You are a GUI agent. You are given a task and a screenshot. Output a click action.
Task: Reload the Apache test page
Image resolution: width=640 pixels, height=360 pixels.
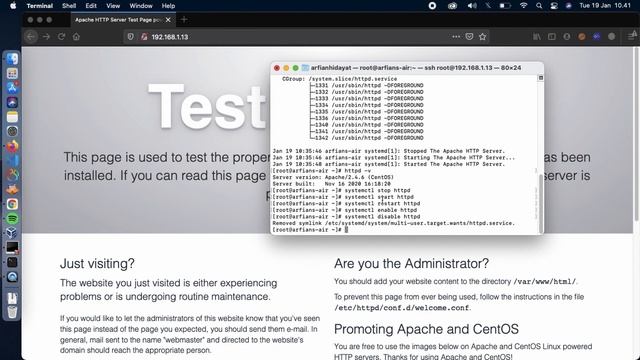click(x=61, y=37)
